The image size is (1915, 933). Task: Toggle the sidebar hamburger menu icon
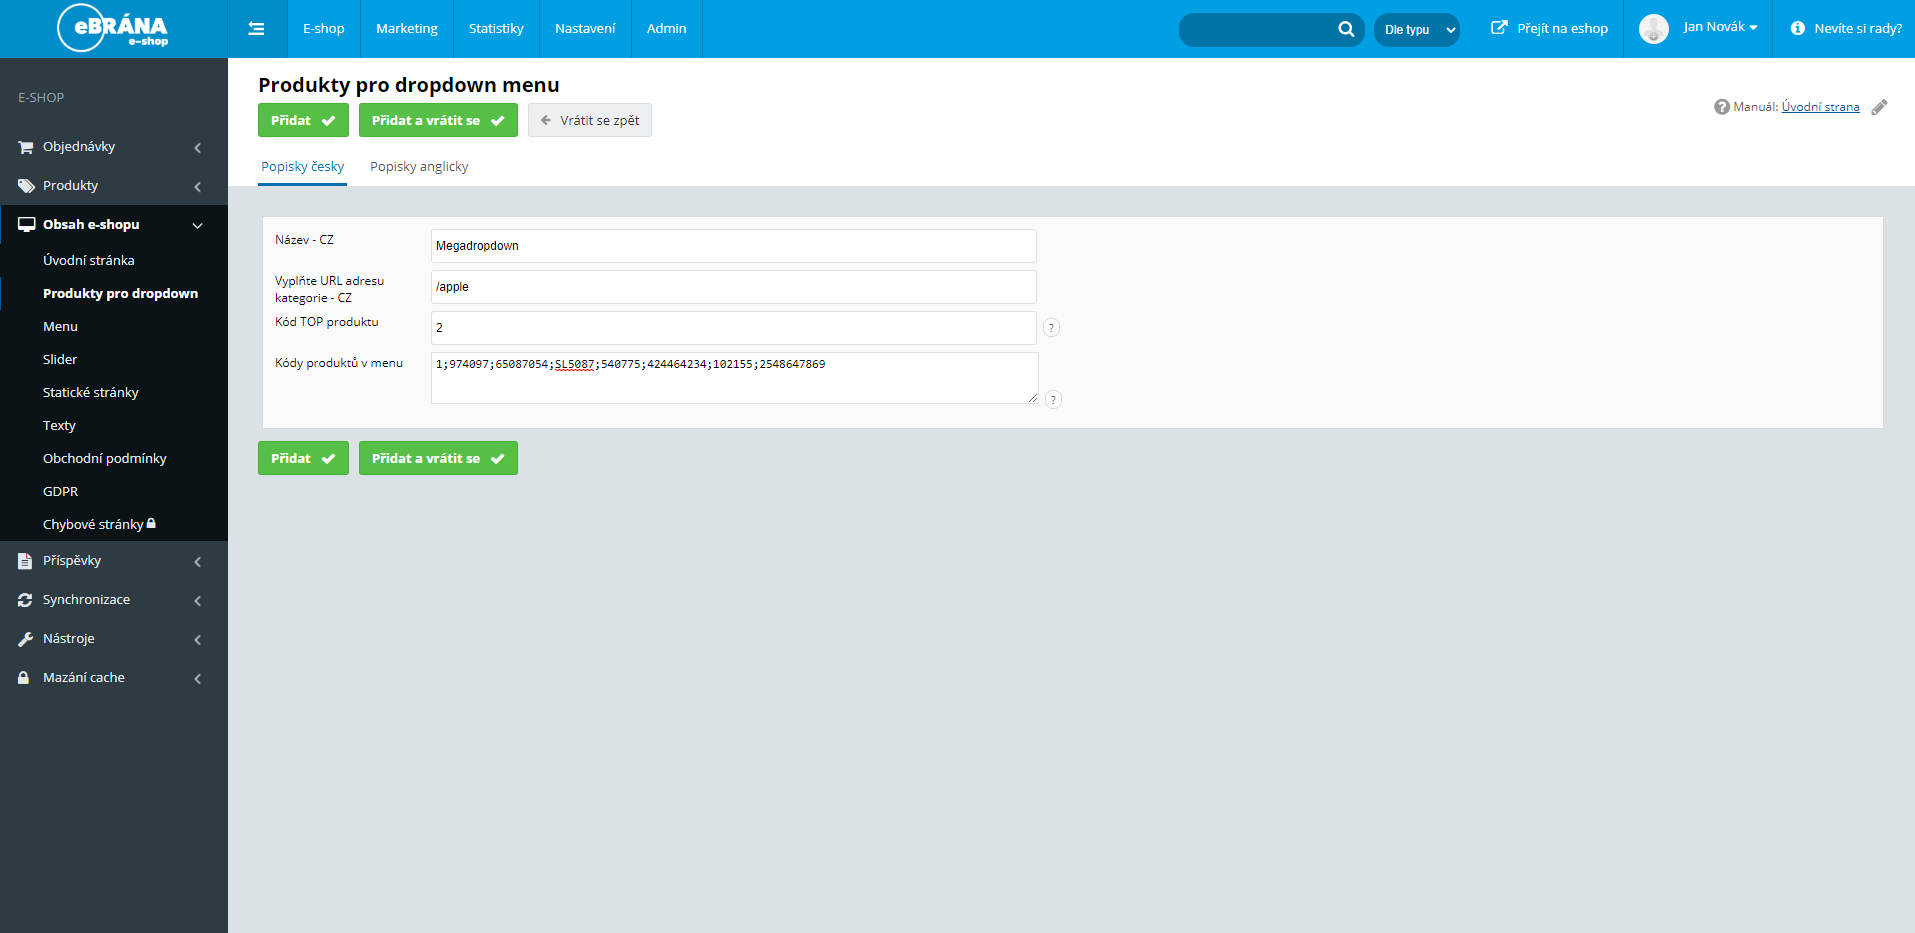256,29
